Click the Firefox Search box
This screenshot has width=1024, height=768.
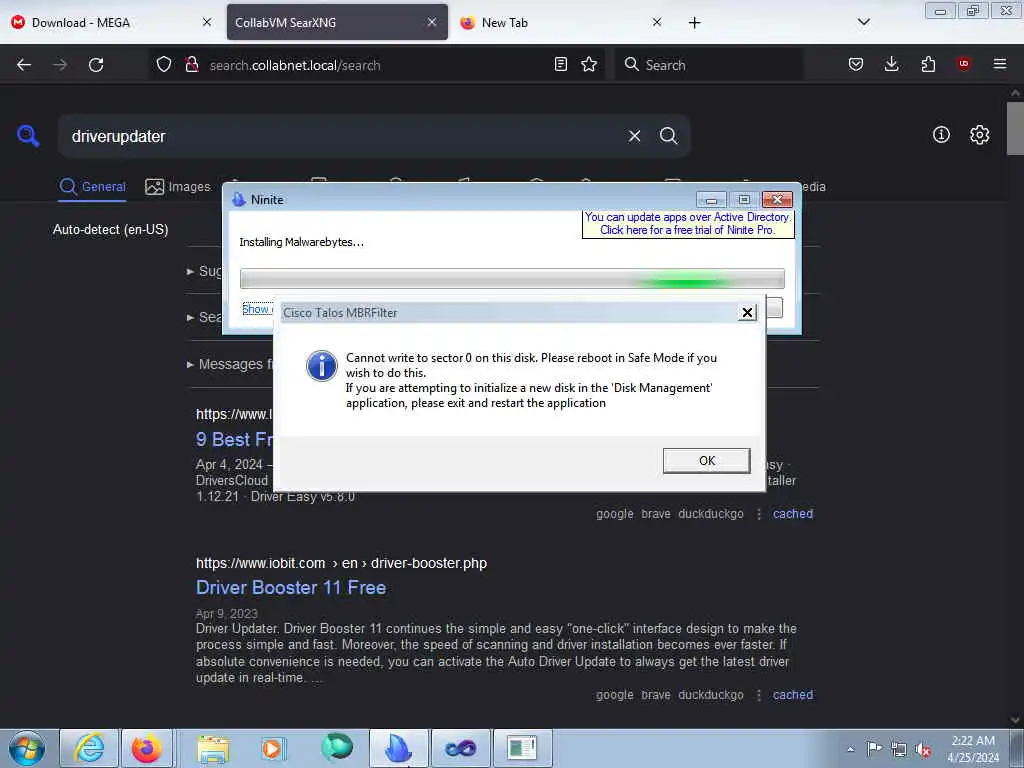[709, 65]
